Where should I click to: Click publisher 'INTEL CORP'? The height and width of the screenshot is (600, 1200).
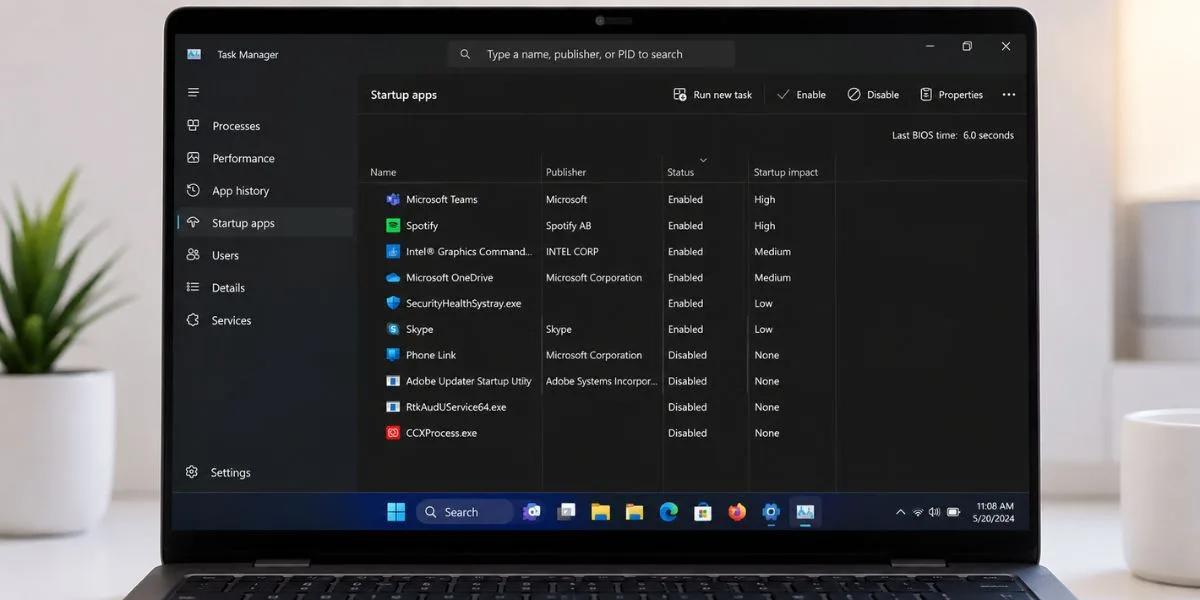click(572, 252)
